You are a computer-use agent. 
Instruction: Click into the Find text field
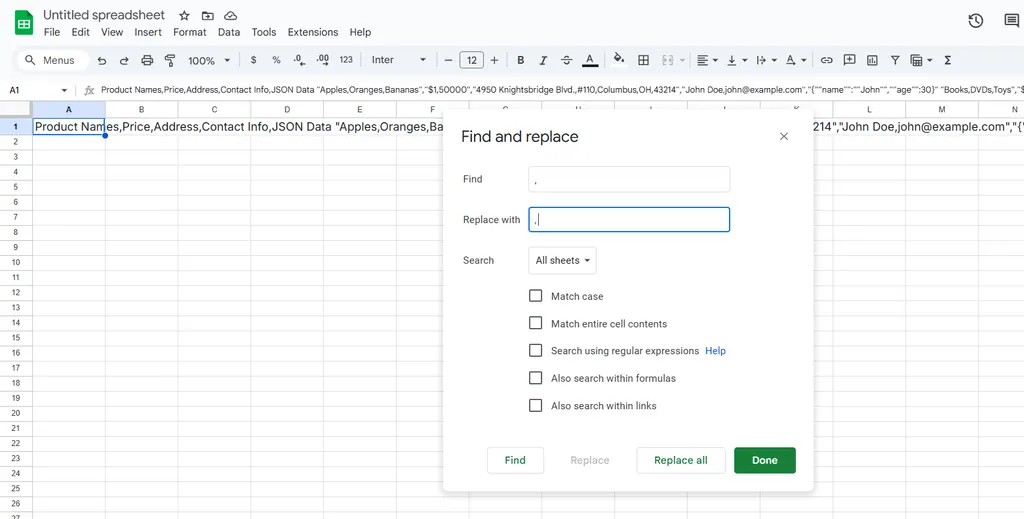coord(629,180)
